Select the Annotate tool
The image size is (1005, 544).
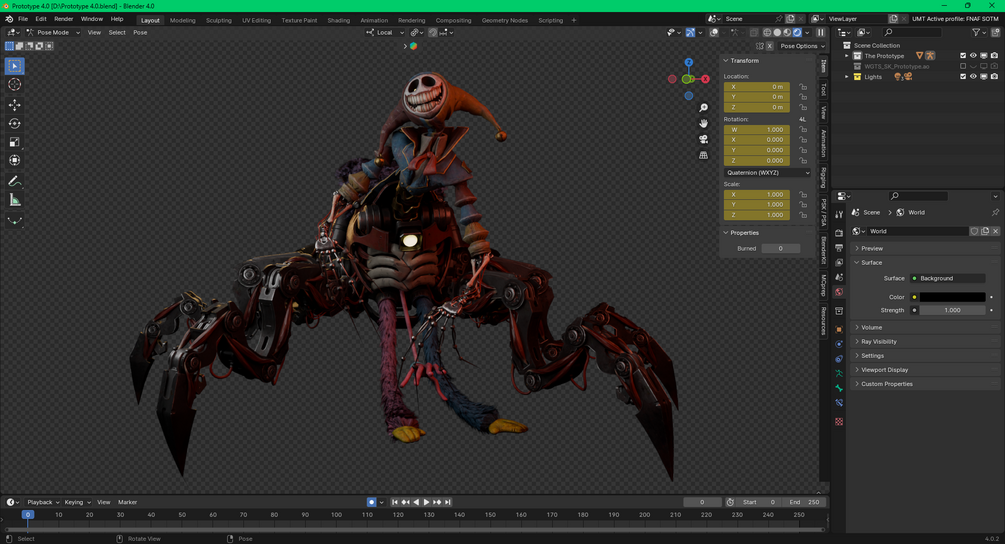pyautogui.click(x=15, y=181)
